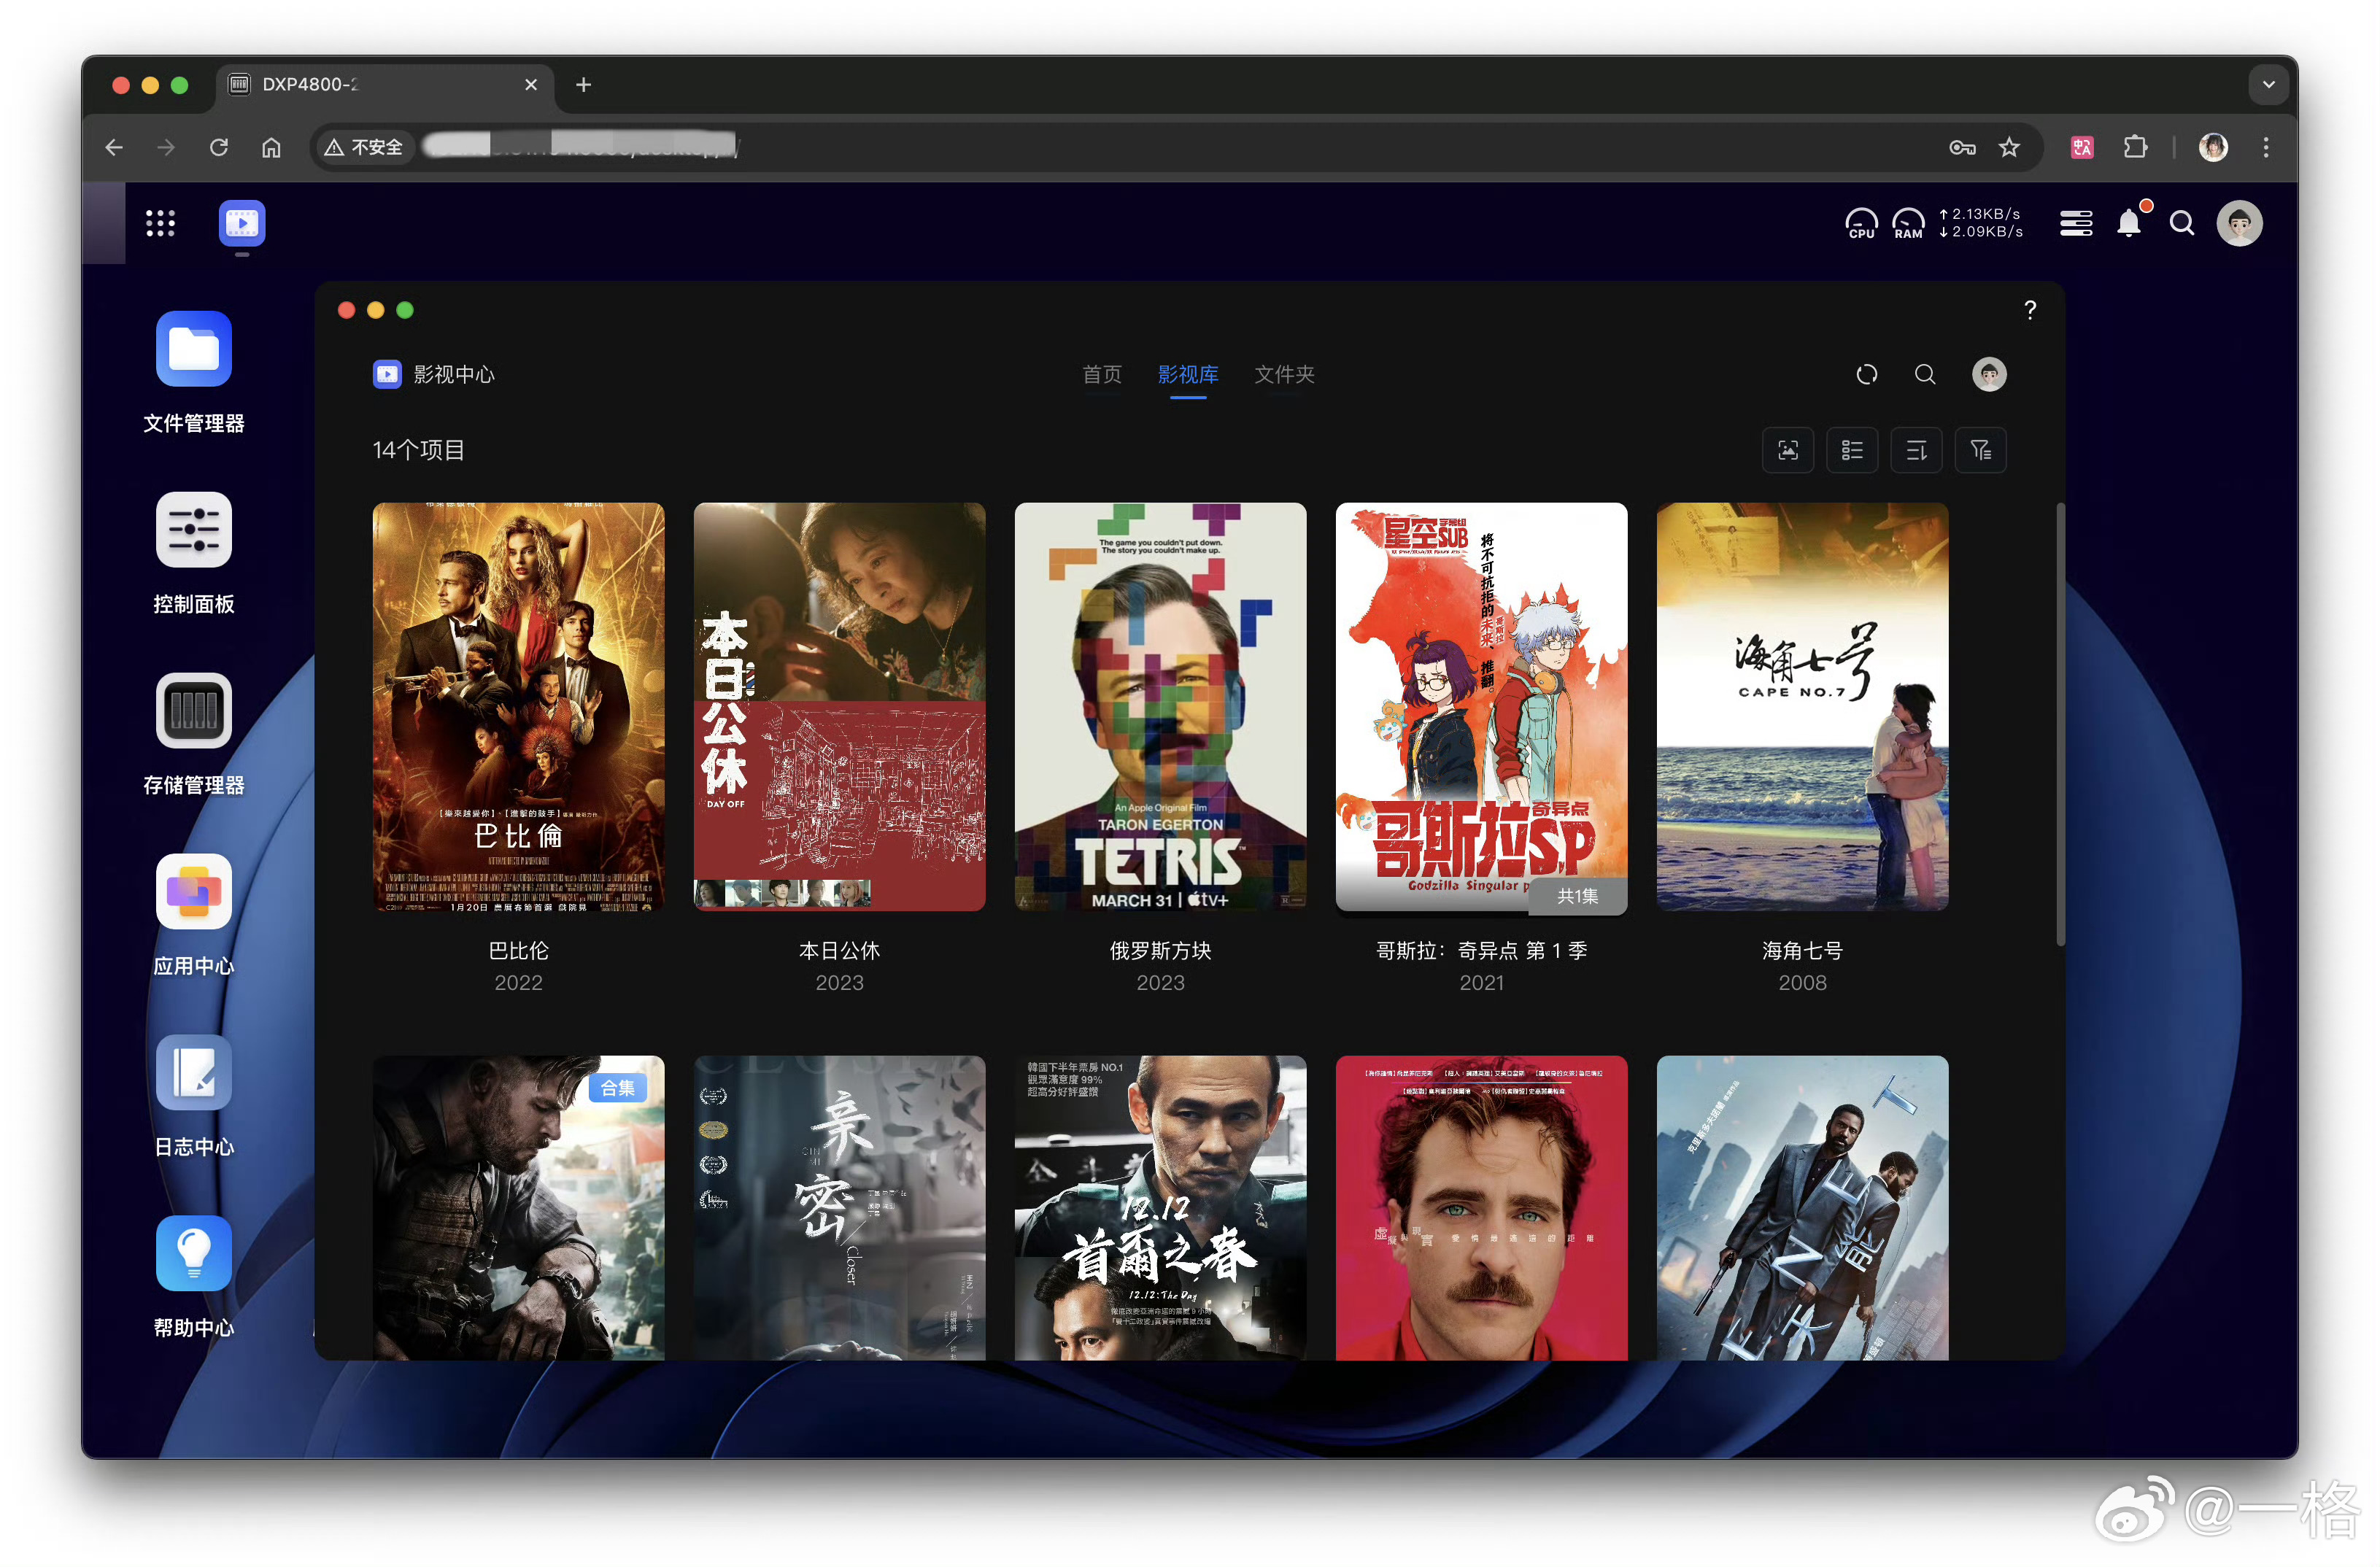Open the Tenet movie poster

(x=1802, y=1208)
